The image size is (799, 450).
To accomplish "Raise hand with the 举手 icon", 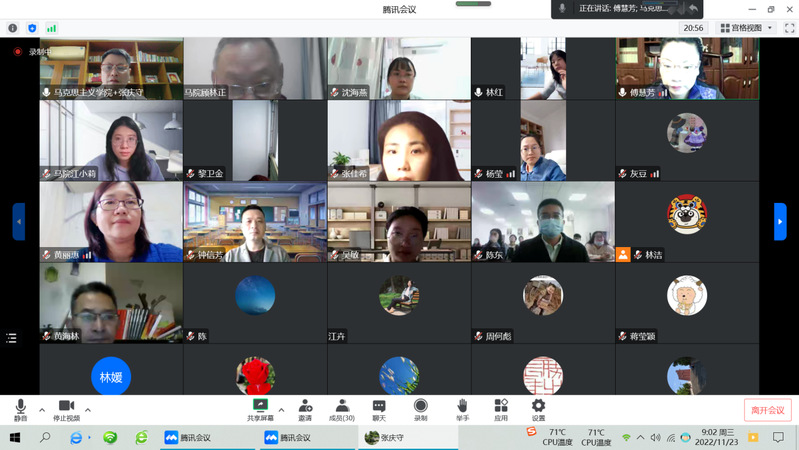I will pyautogui.click(x=462, y=410).
